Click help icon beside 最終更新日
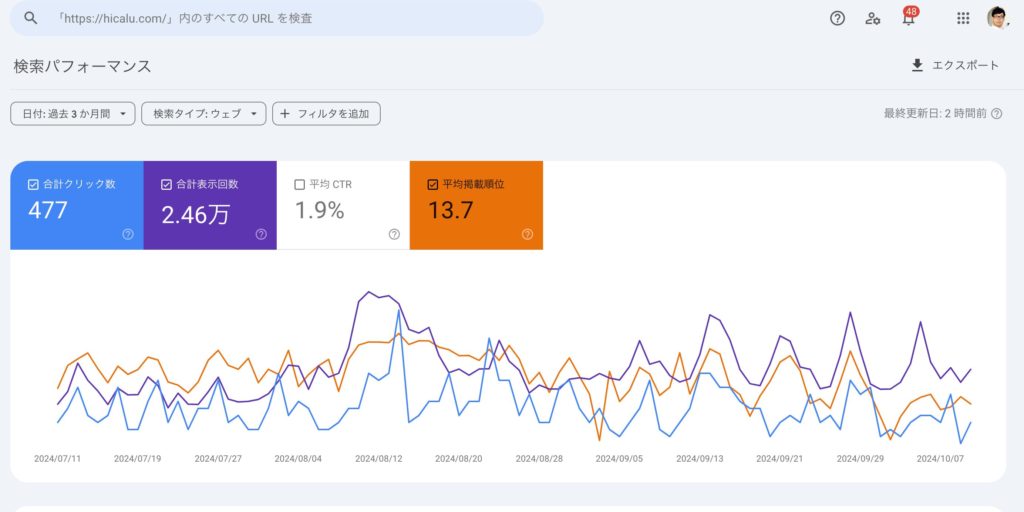Screen dimensions: 1024x512 click(996, 114)
